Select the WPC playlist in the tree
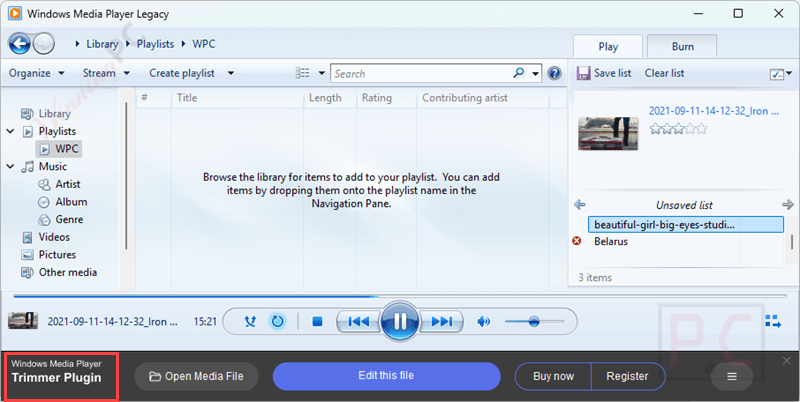The image size is (800, 402). tap(59, 149)
